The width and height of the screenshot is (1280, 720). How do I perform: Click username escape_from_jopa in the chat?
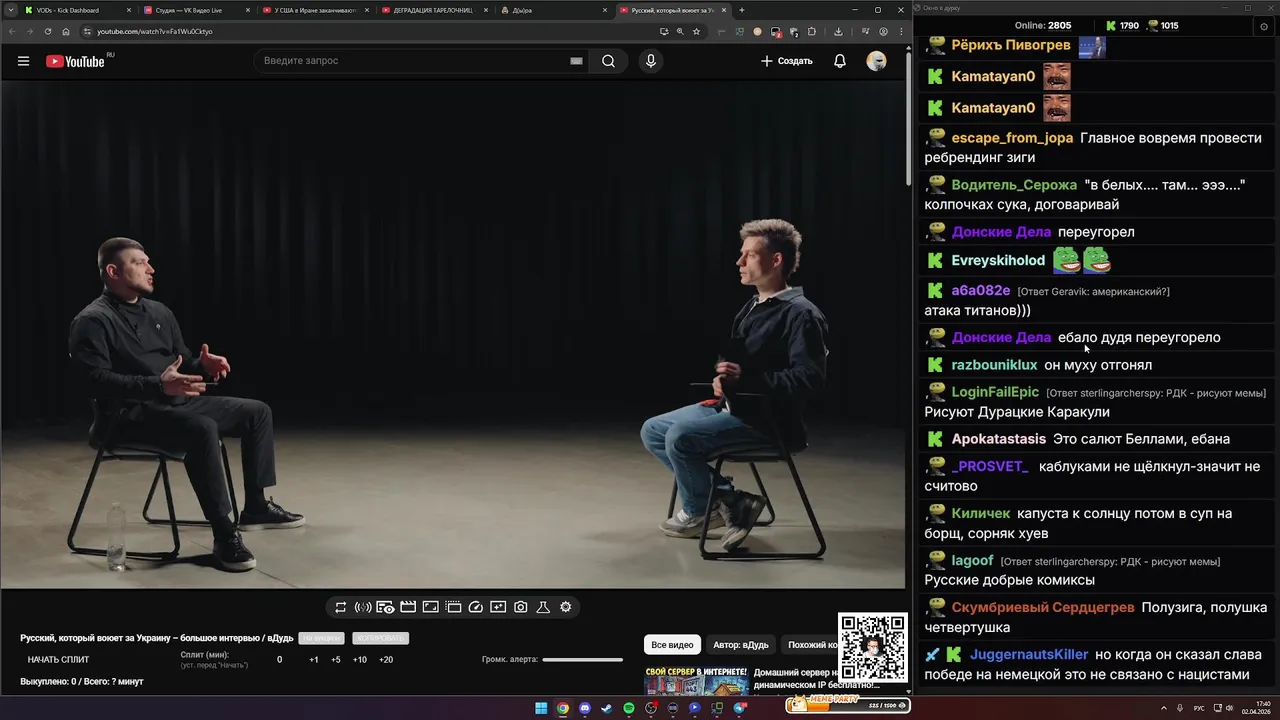click(1012, 138)
